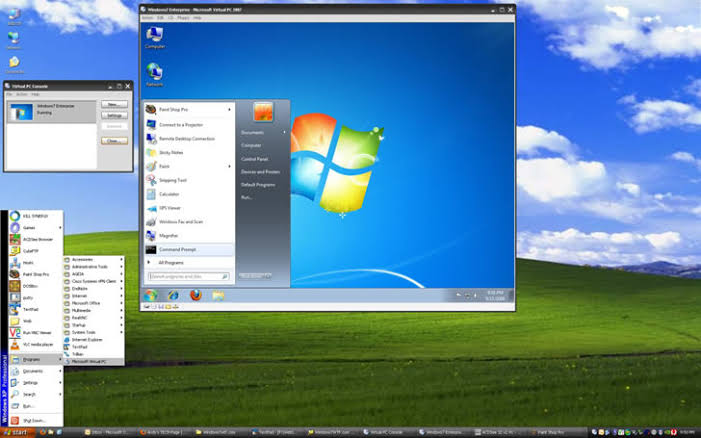Open CD menu in Virtual PC window
This screenshot has width=701, height=438.
pos(171,18)
